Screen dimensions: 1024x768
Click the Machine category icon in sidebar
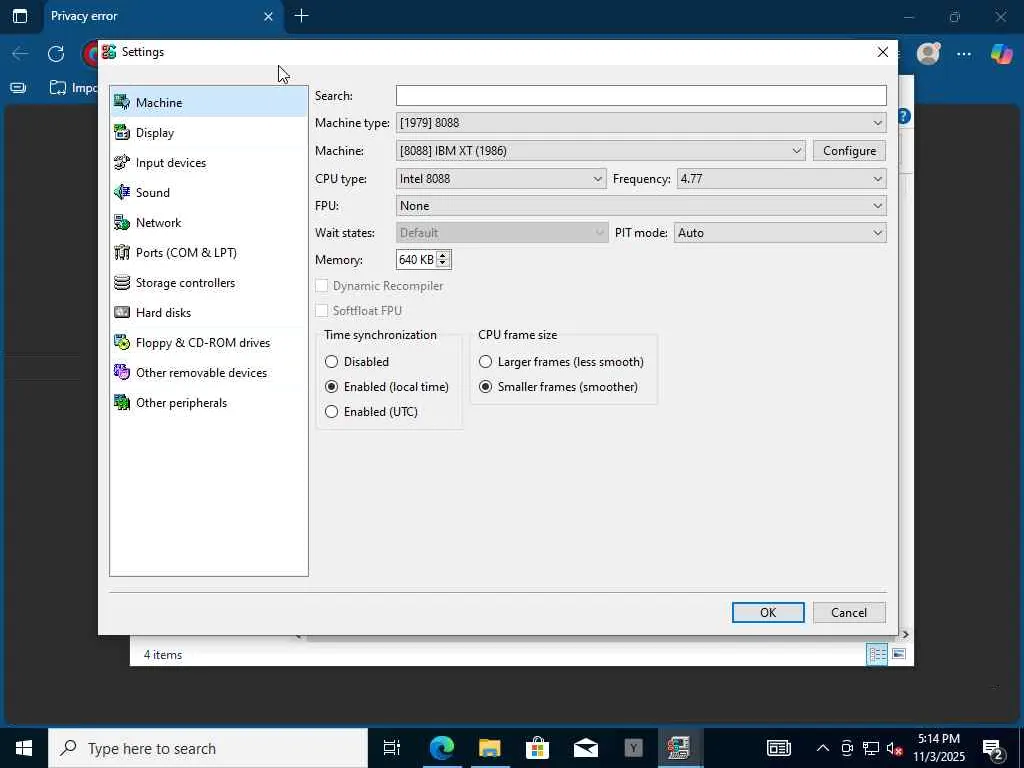(122, 103)
